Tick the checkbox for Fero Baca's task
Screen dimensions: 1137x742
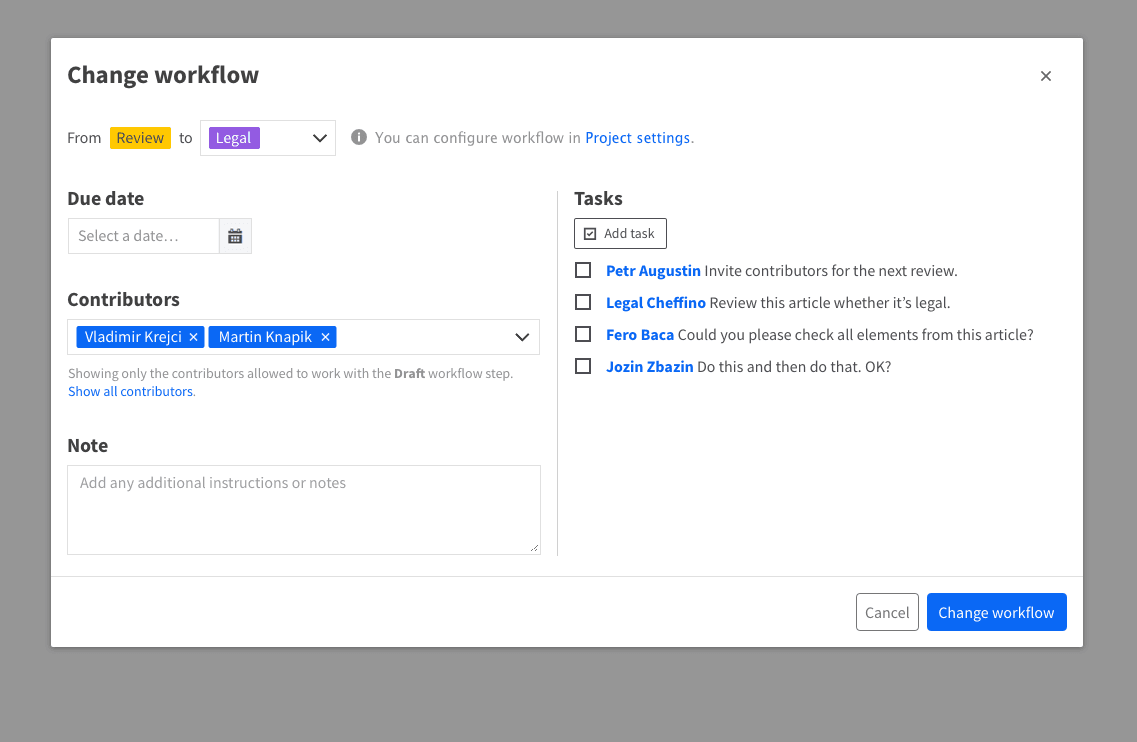[583, 334]
